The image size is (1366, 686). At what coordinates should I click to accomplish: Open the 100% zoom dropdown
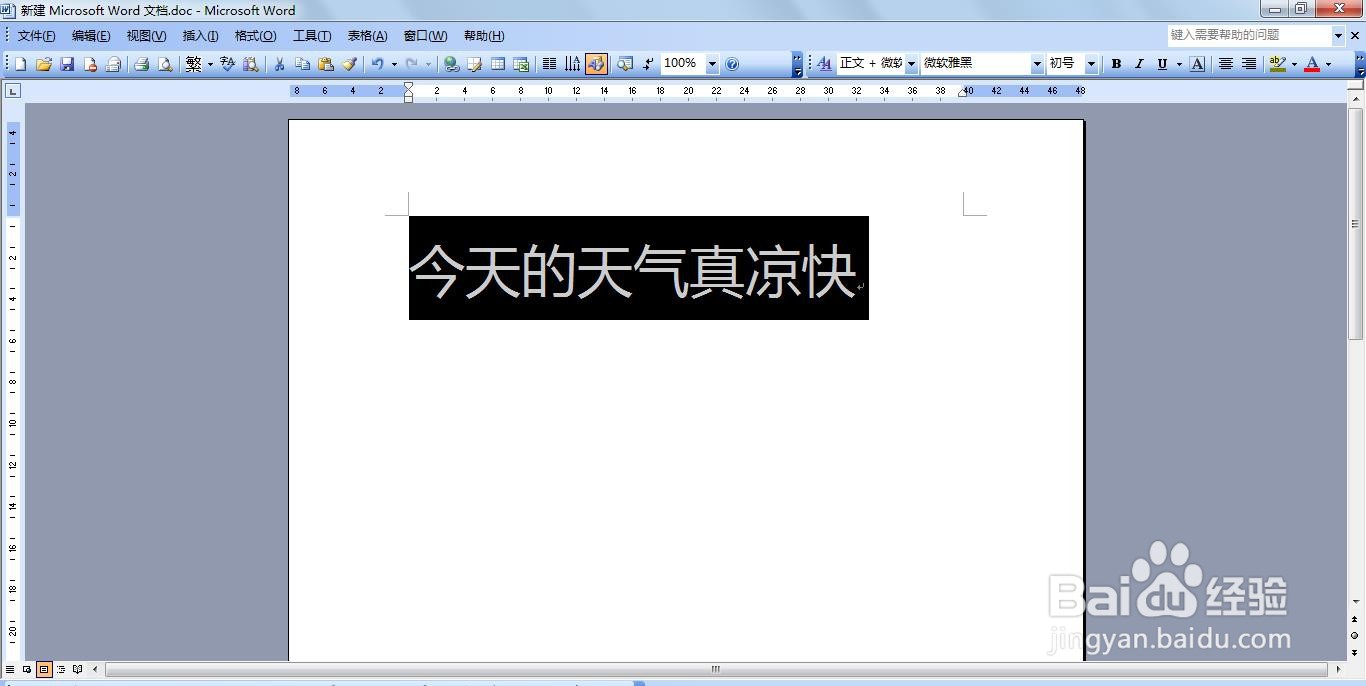[x=712, y=64]
